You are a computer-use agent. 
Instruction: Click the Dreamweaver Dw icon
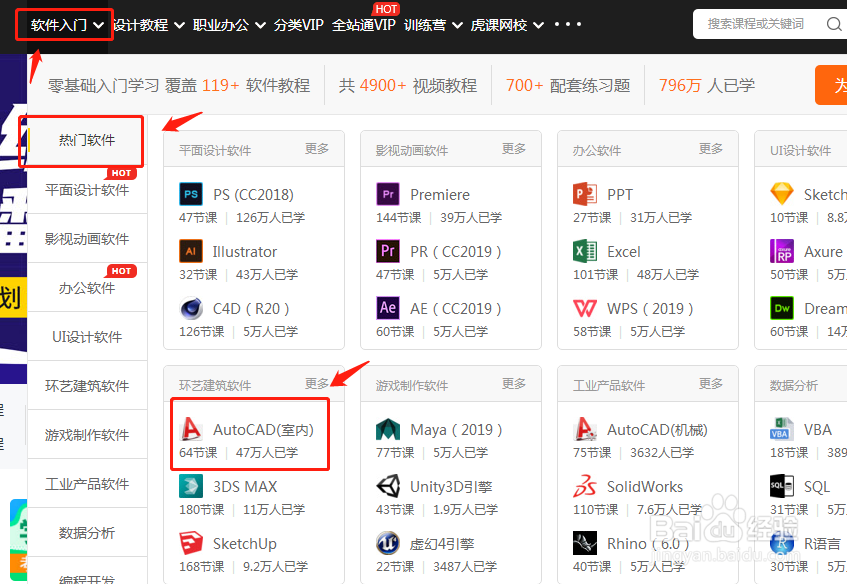tap(782, 308)
